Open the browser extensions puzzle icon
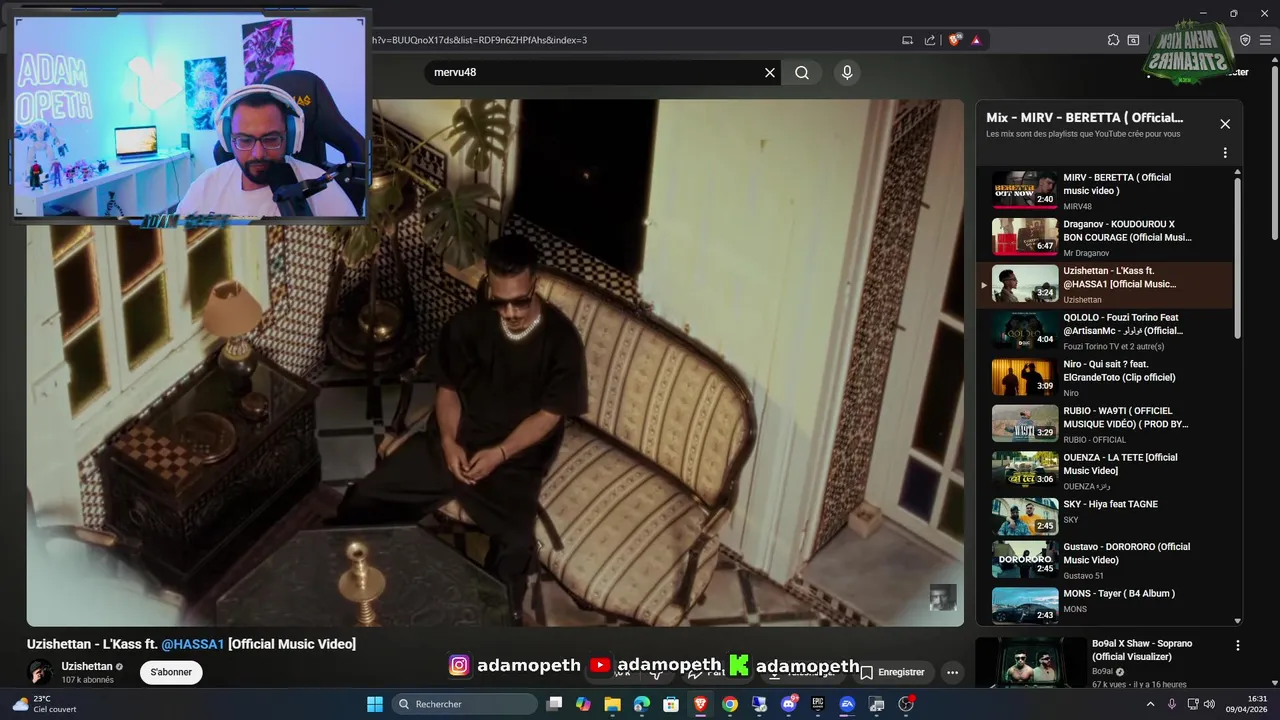Screen dimensions: 1280x720 (1113, 40)
